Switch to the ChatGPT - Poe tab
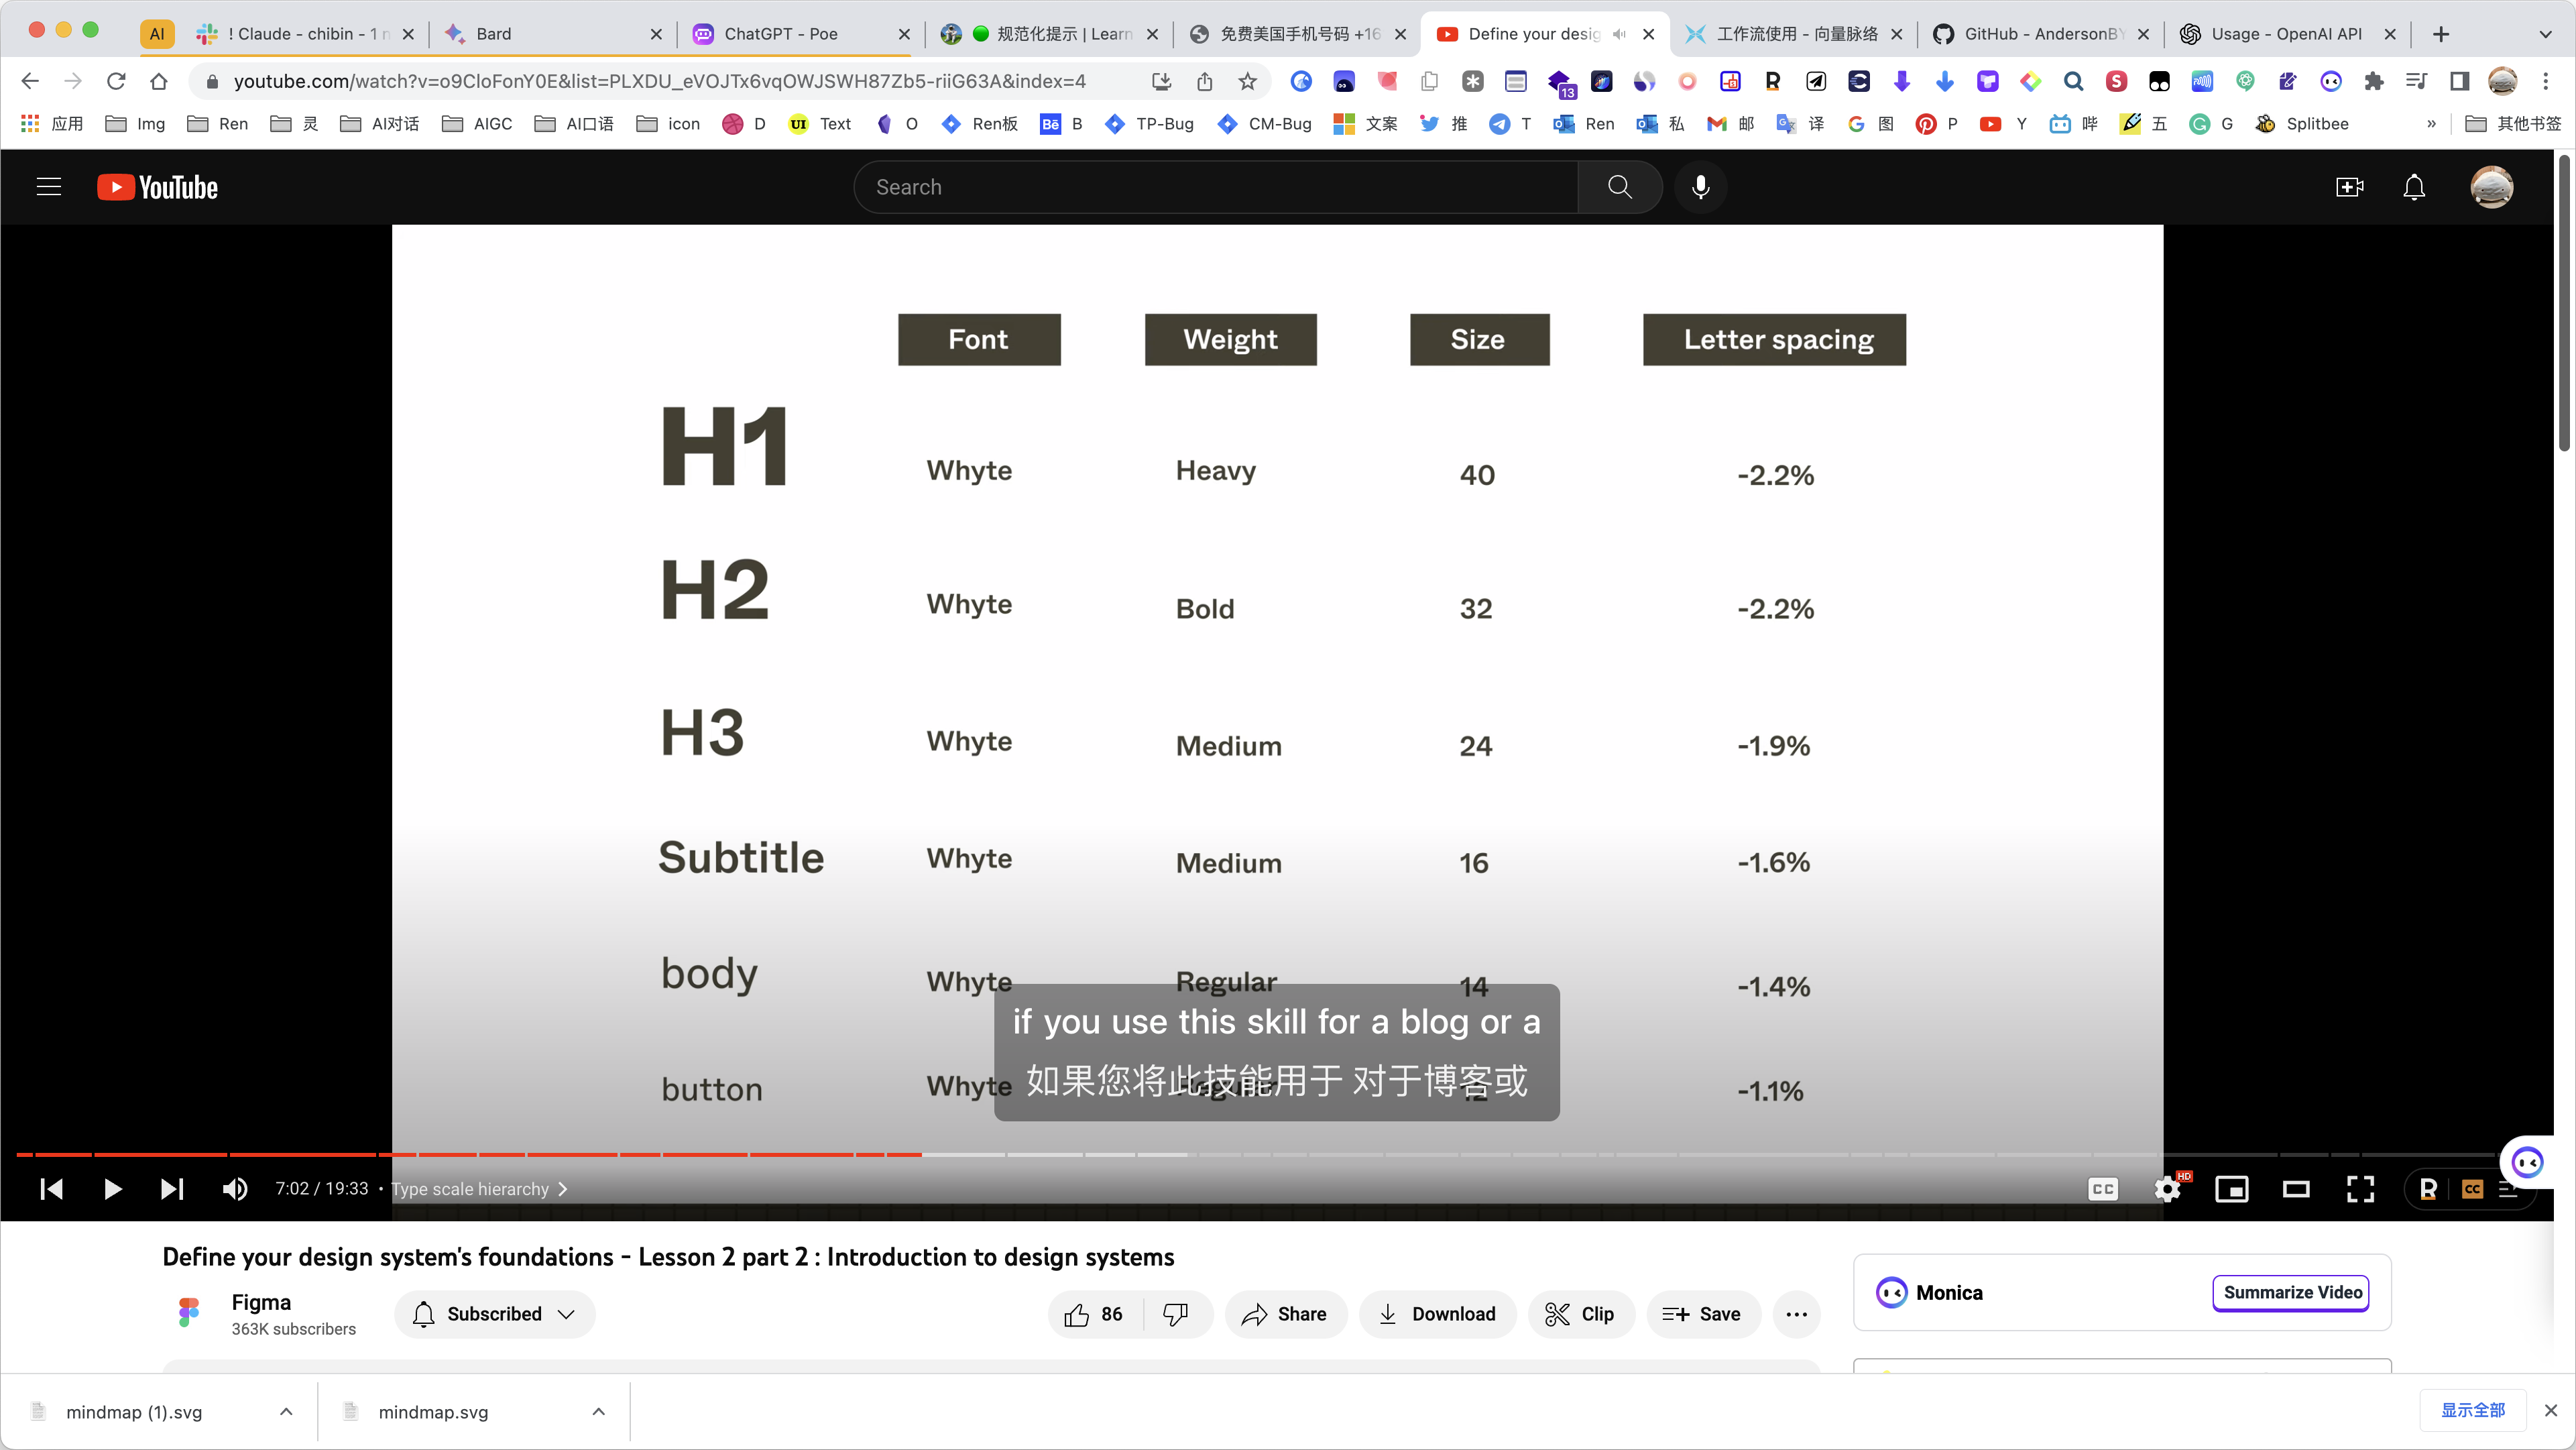This screenshot has height=1450, width=2576. 800,33
